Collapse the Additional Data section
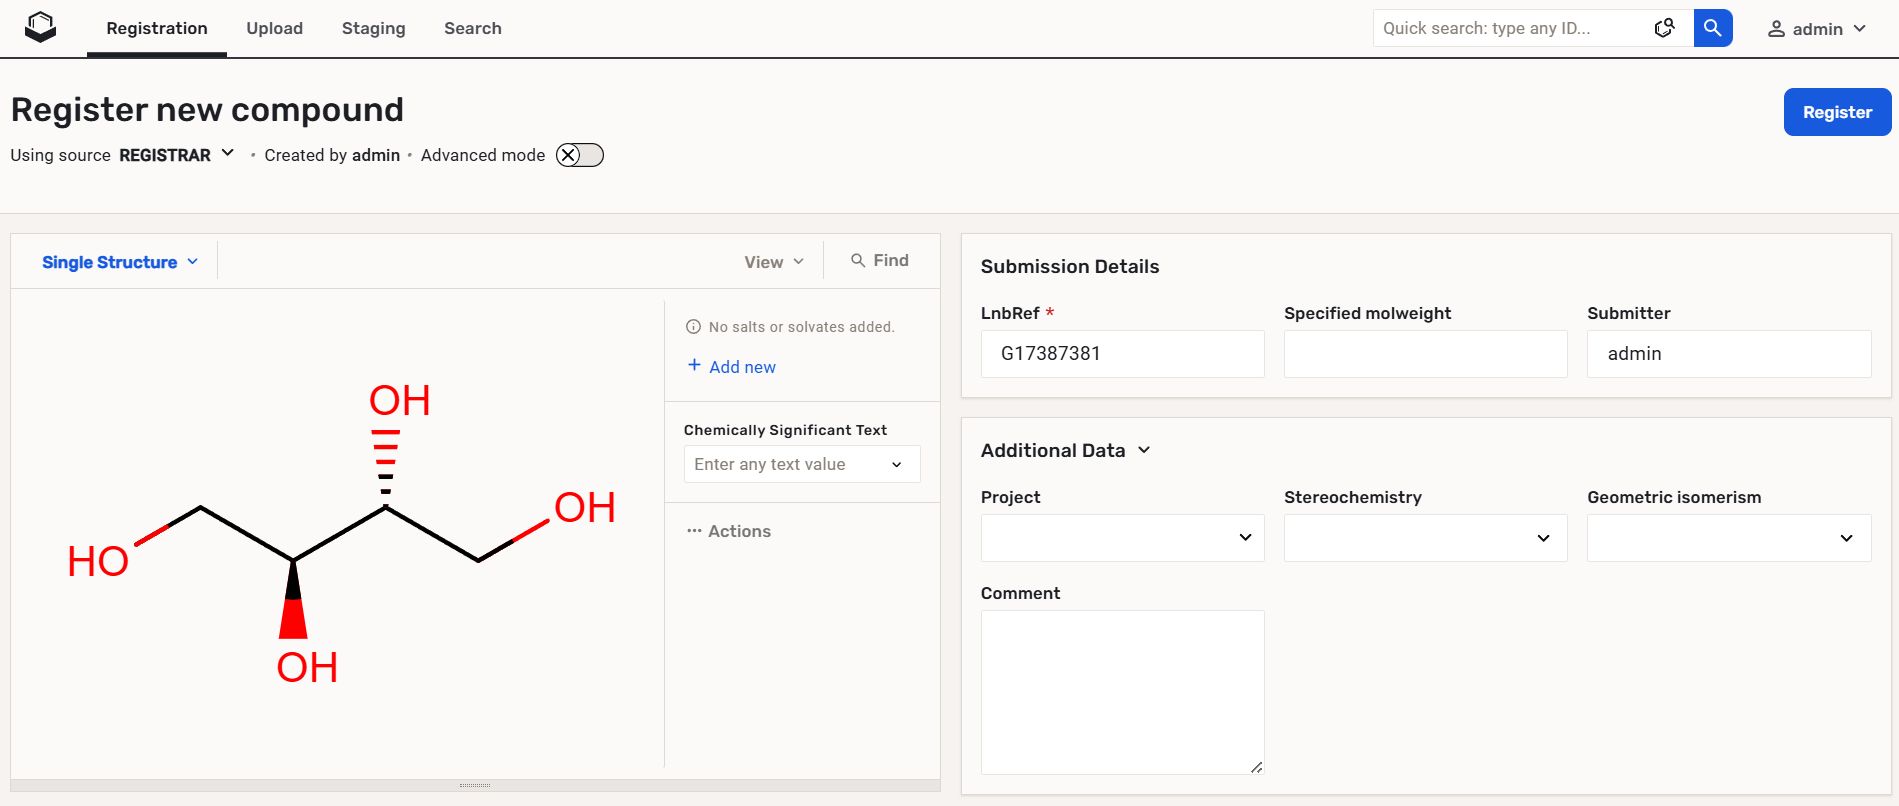This screenshot has height=806, width=1899. 1144,450
